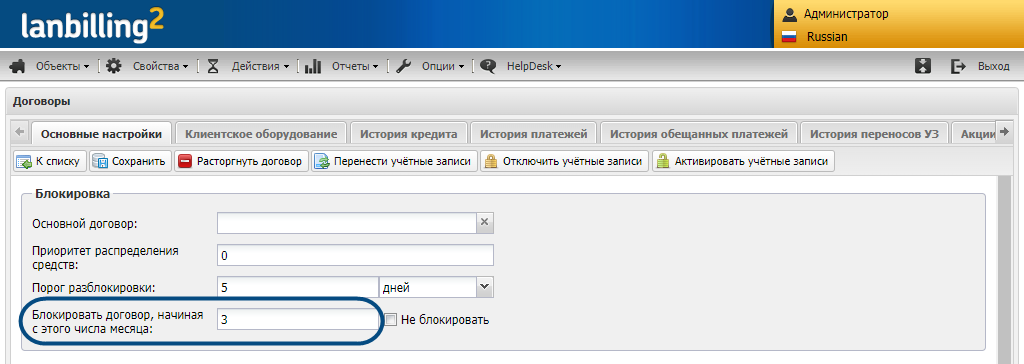Click Расторгнуть договор button
This screenshot has height=364, width=1024.
tap(241, 161)
